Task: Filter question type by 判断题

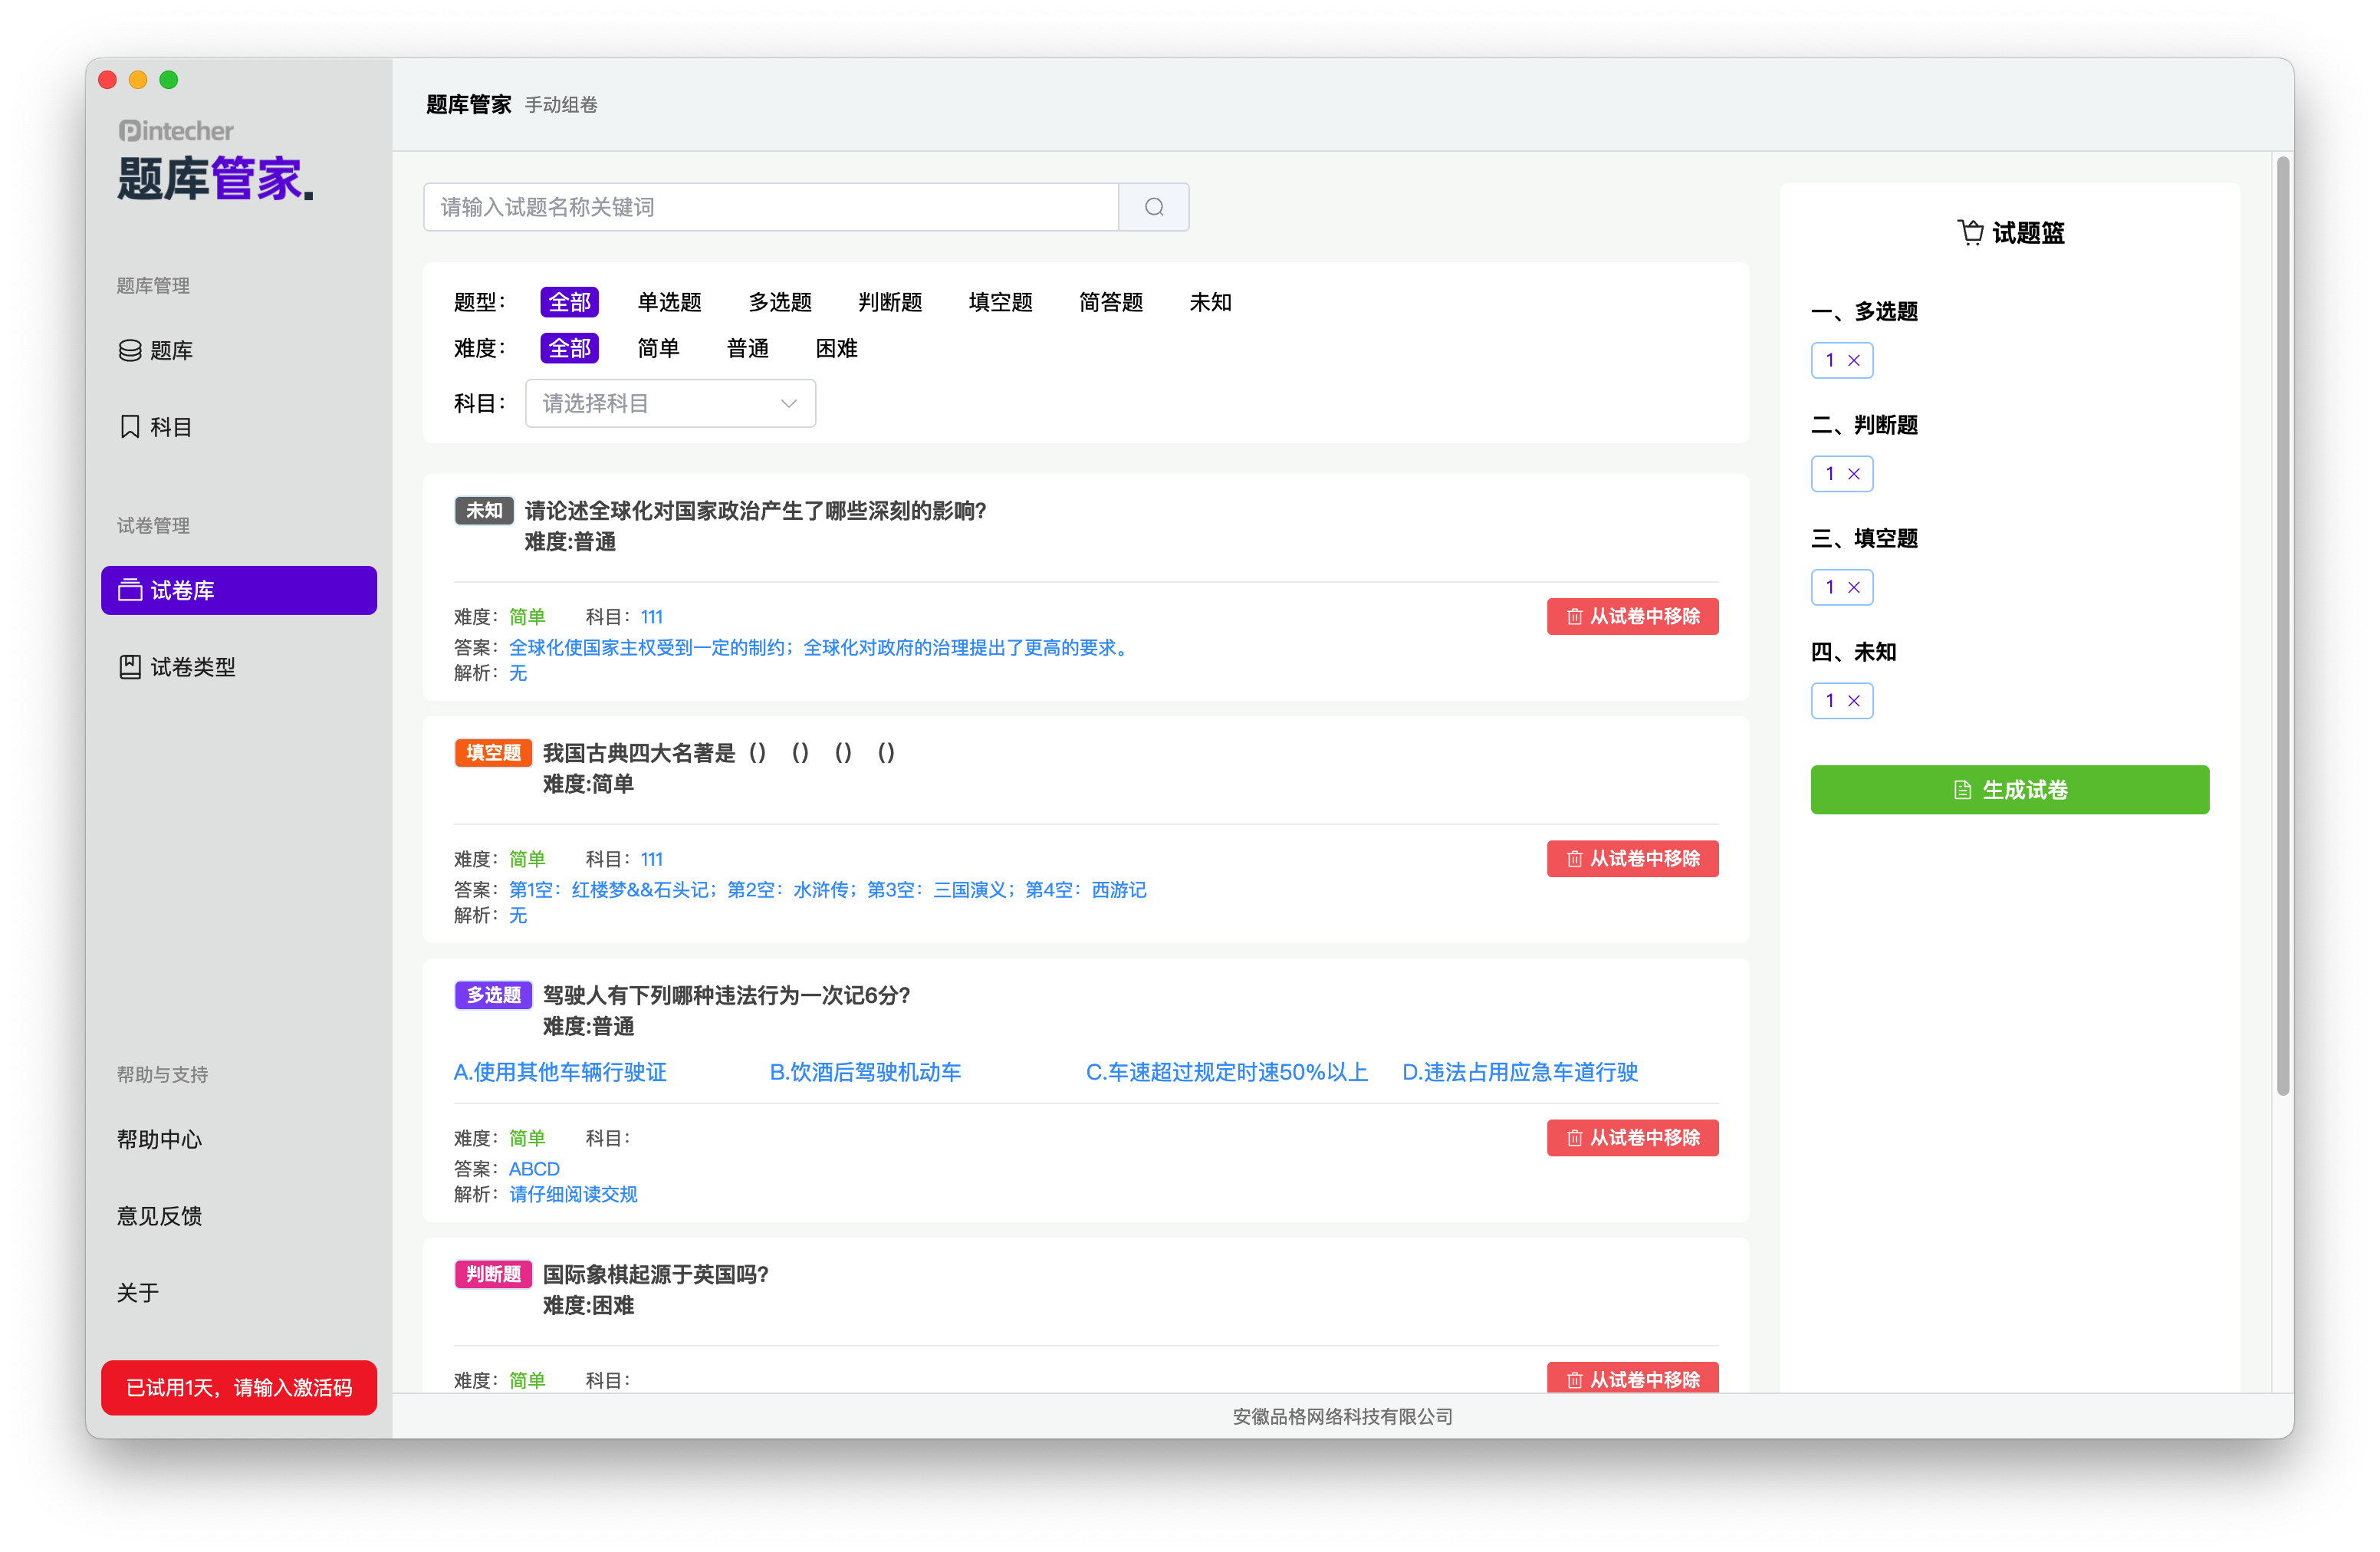Action: [x=889, y=302]
